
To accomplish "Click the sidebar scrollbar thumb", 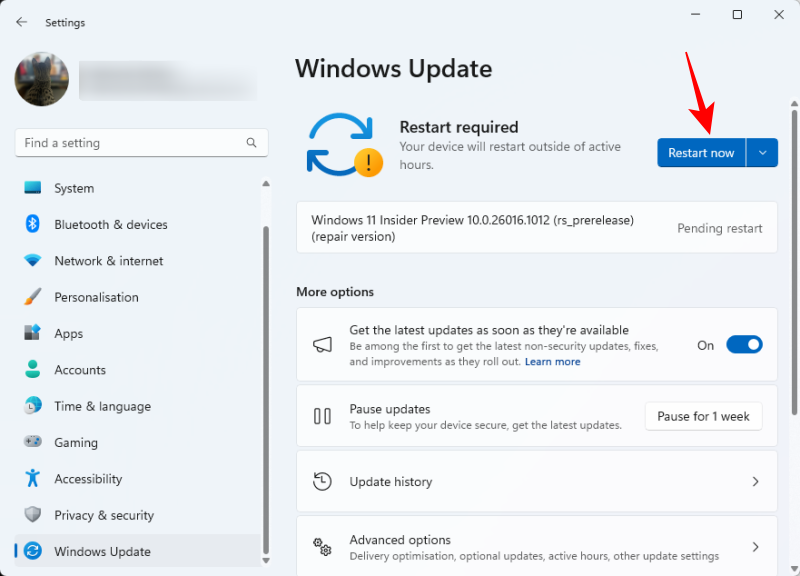I will [x=266, y=390].
